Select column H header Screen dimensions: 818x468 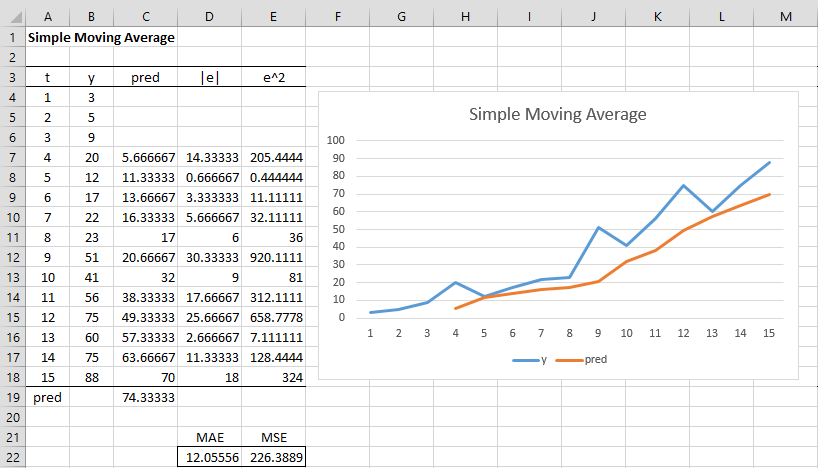click(x=465, y=17)
